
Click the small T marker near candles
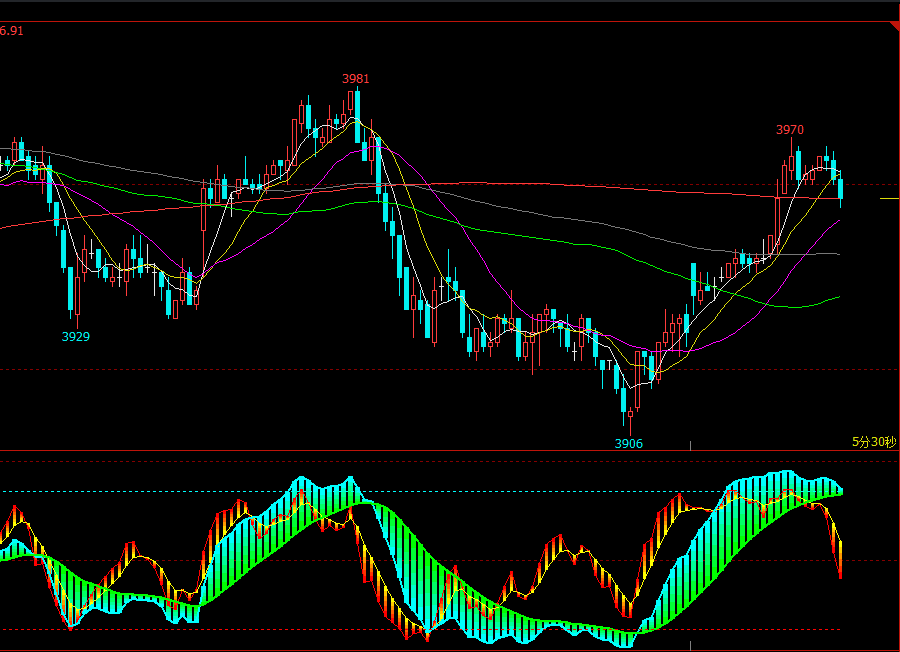(610, 364)
